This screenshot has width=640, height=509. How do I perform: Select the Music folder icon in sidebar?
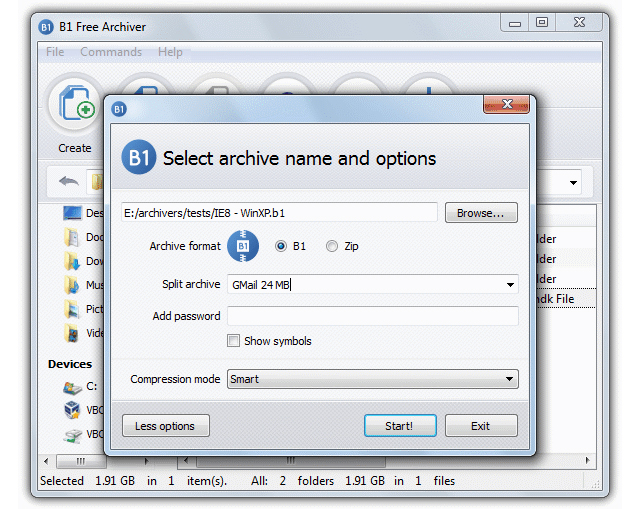[x=72, y=285]
